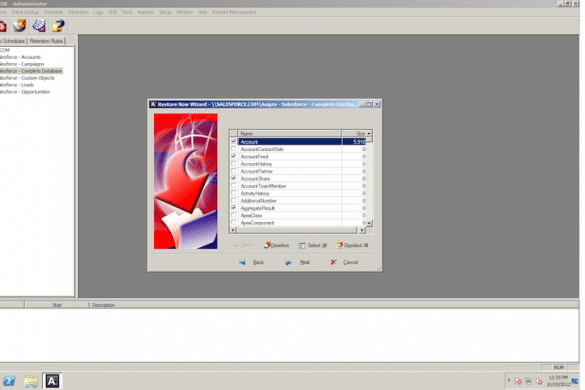This screenshot has width=585, height=390.
Task: Open PowerShell from the taskbar
Action: [9, 381]
